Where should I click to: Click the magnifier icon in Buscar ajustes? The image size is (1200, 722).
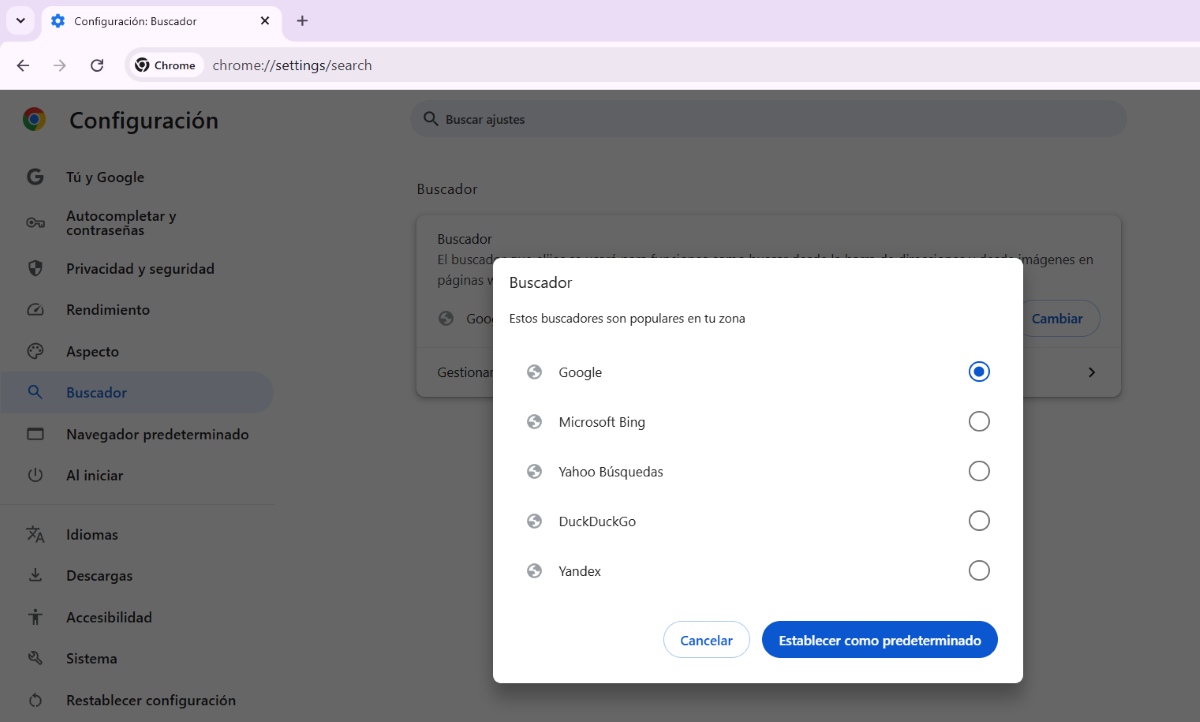pyautogui.click(x=431, y=119)
